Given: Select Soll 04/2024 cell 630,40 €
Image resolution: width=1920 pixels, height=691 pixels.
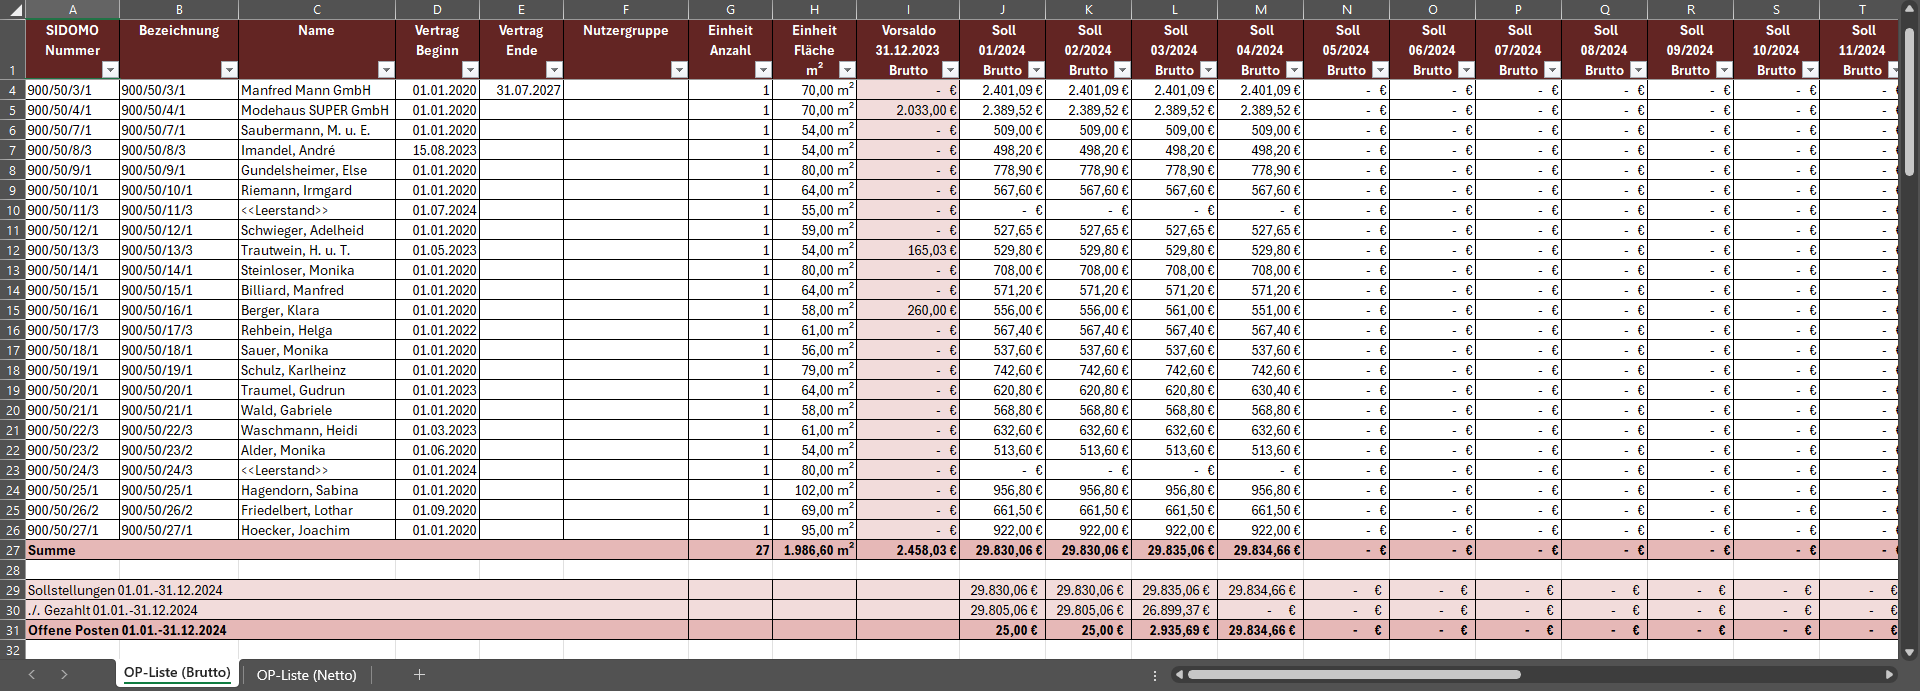Looking at the screenshot, I should click(x=1261, y=390).
